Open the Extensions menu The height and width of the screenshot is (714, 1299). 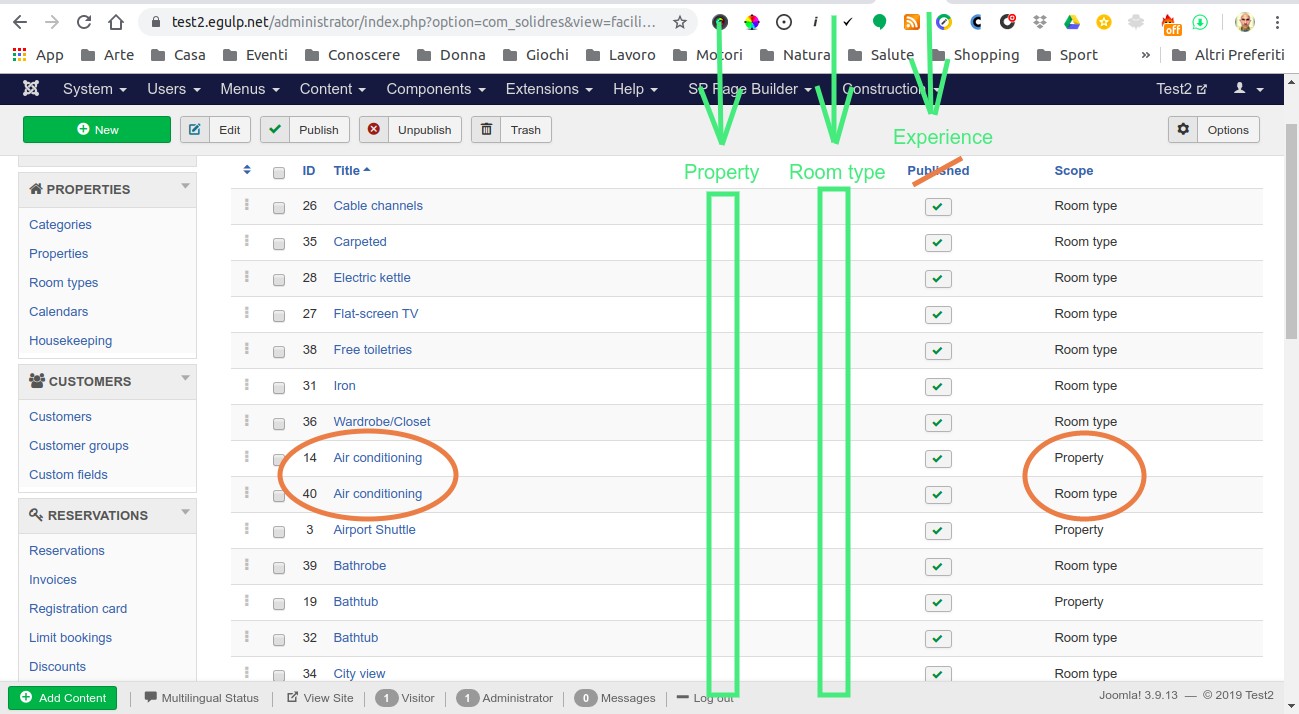[x=548, y=89]
